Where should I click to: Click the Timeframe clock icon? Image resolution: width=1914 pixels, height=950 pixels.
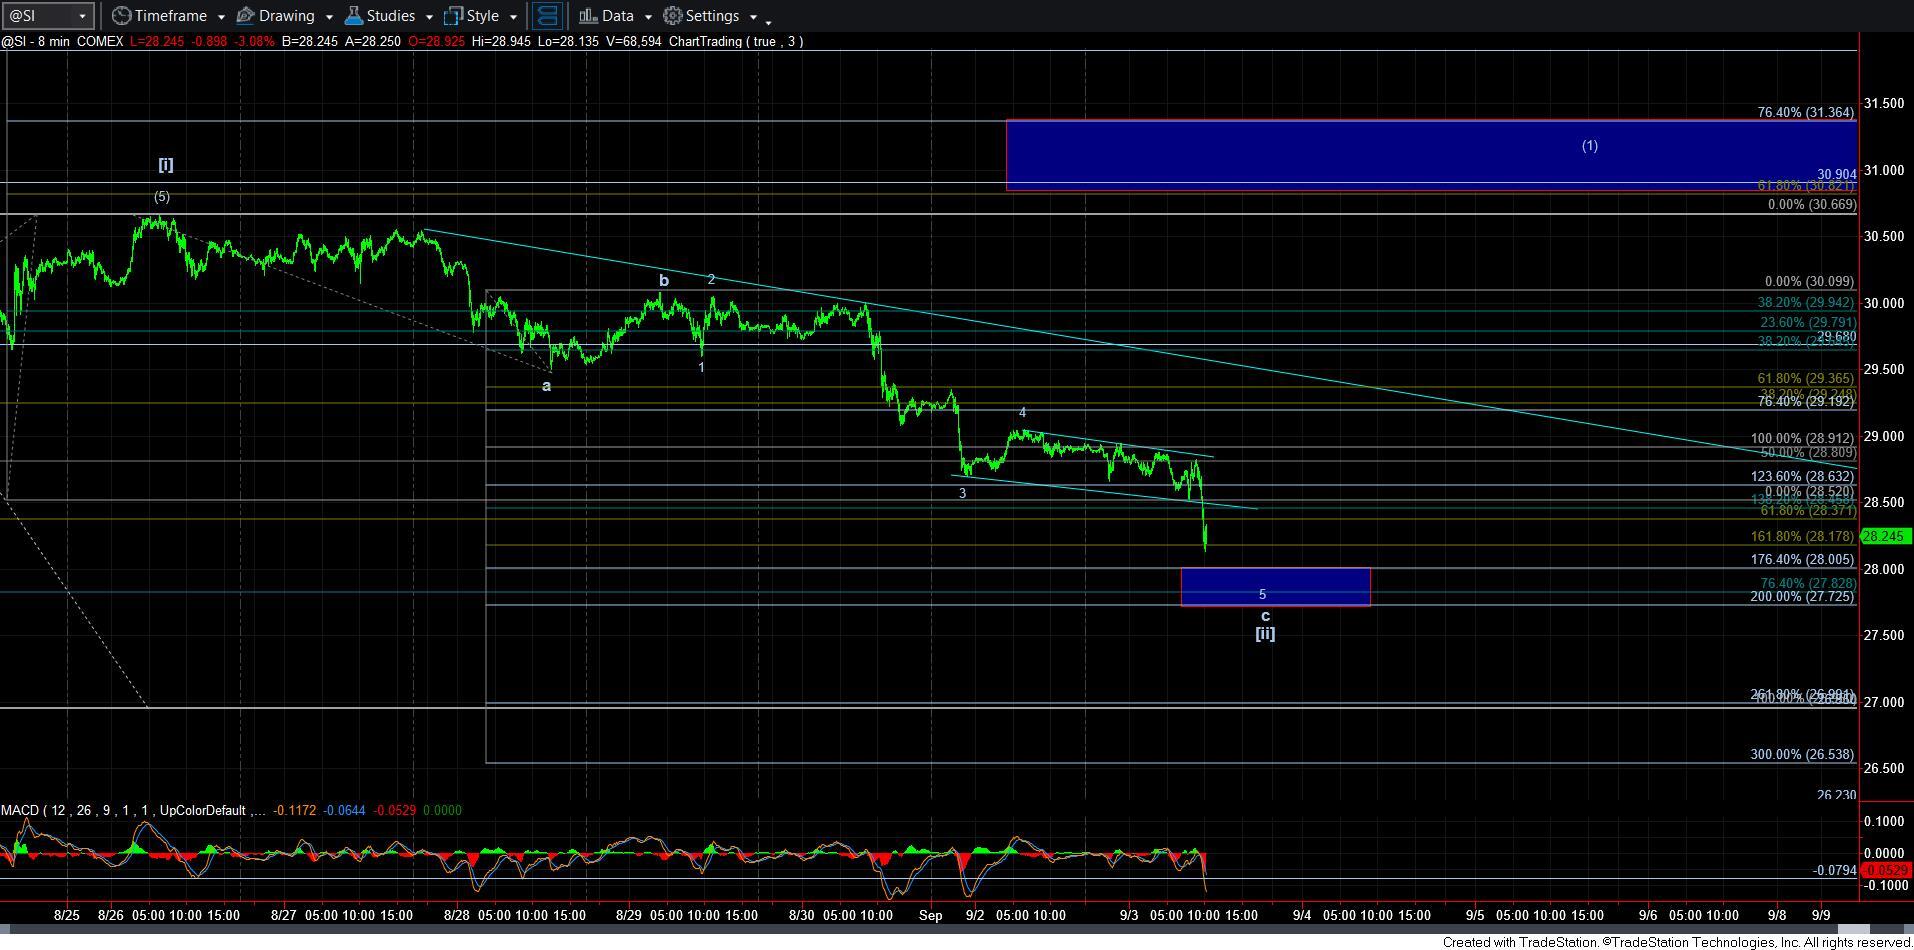point(121,16)
